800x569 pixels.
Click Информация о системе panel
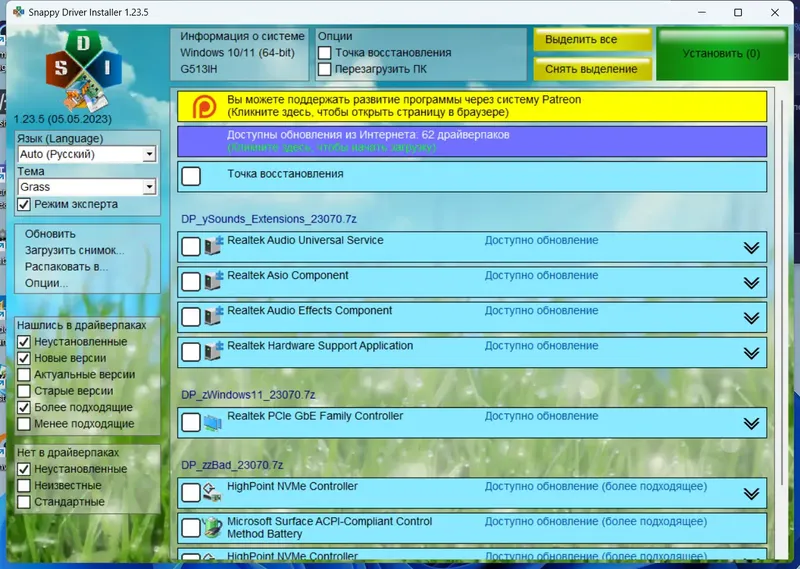(240, 54)
